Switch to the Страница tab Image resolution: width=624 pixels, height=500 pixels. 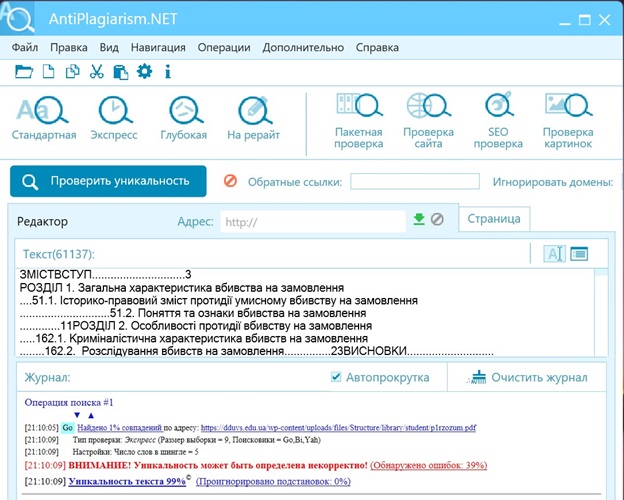tap(494, 219)
